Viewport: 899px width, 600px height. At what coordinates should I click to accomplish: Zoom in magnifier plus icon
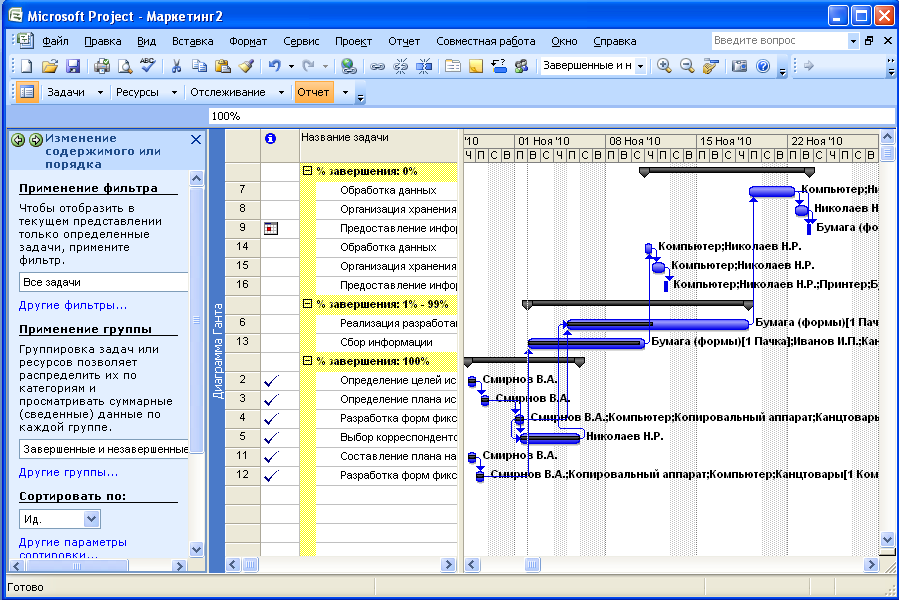pyautogui.click(x=664, y=66)
